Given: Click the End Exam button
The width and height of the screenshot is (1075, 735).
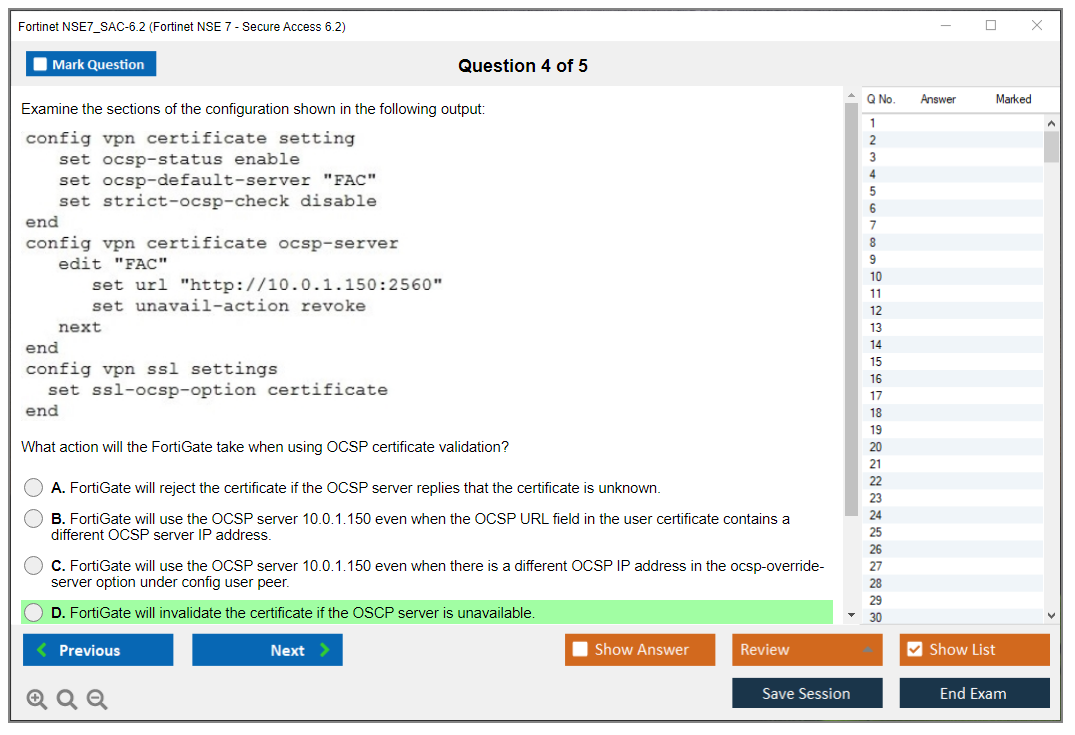Looking at the screenshot, I should pyautogui.click(x=973, y=693).
